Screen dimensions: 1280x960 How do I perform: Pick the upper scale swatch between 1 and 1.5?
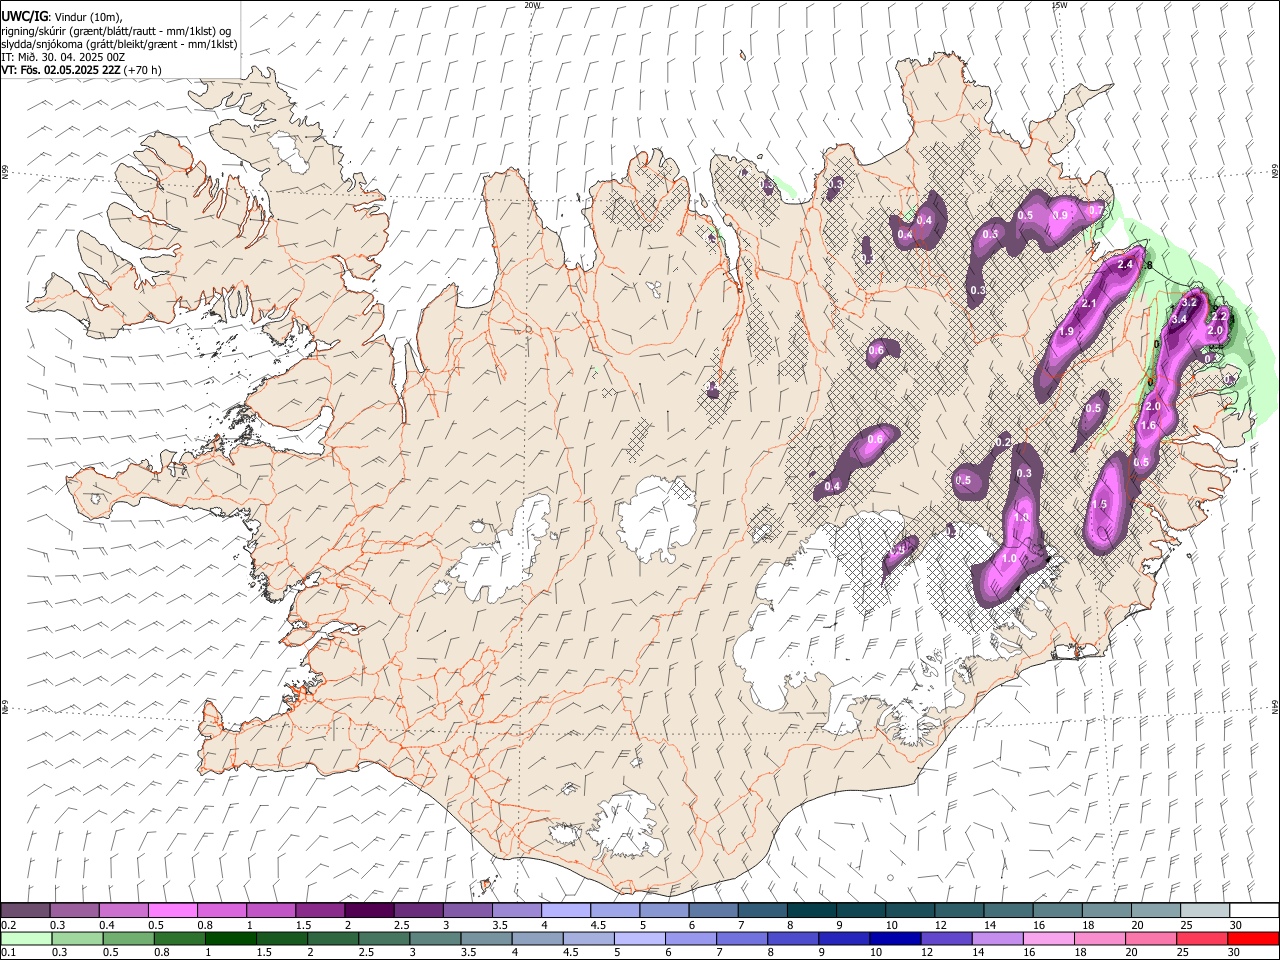click(271, 911)
